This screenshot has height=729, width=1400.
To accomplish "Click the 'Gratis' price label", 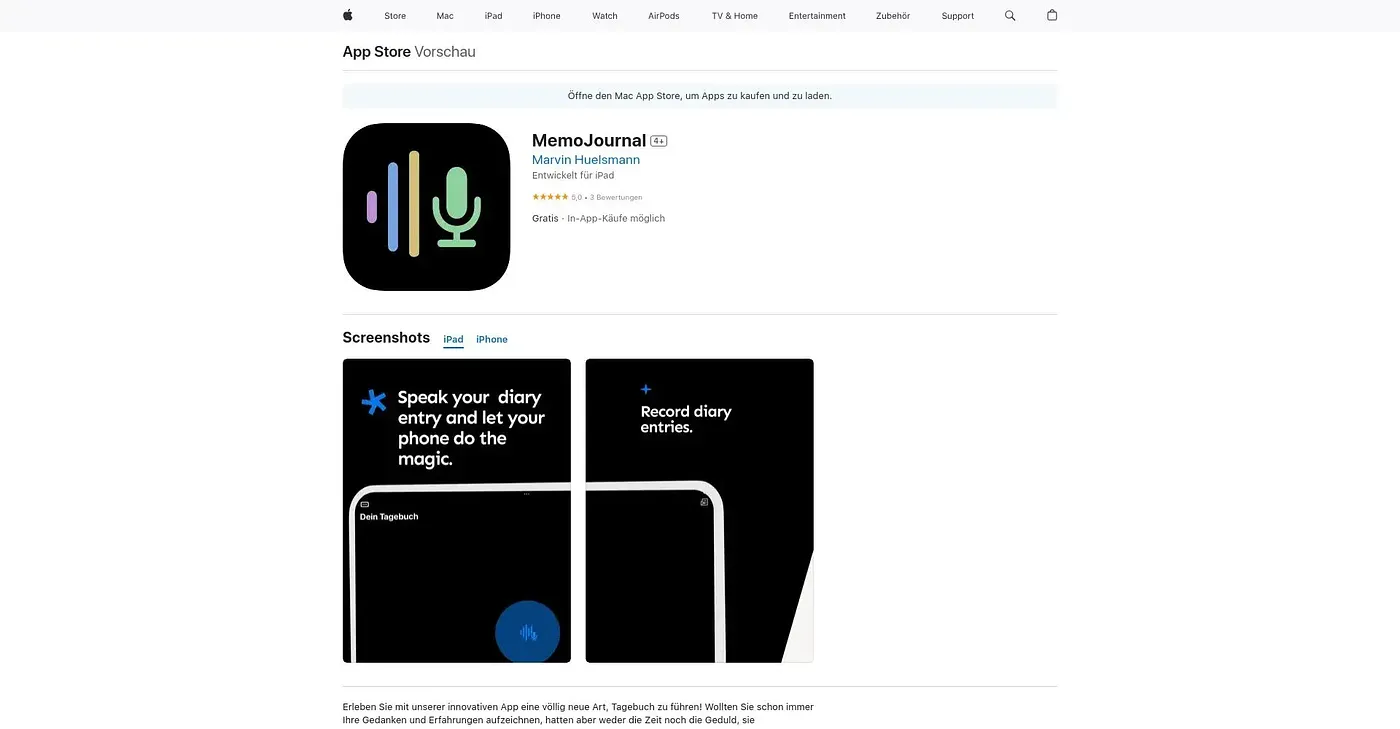I will click(x=545, y=219).
